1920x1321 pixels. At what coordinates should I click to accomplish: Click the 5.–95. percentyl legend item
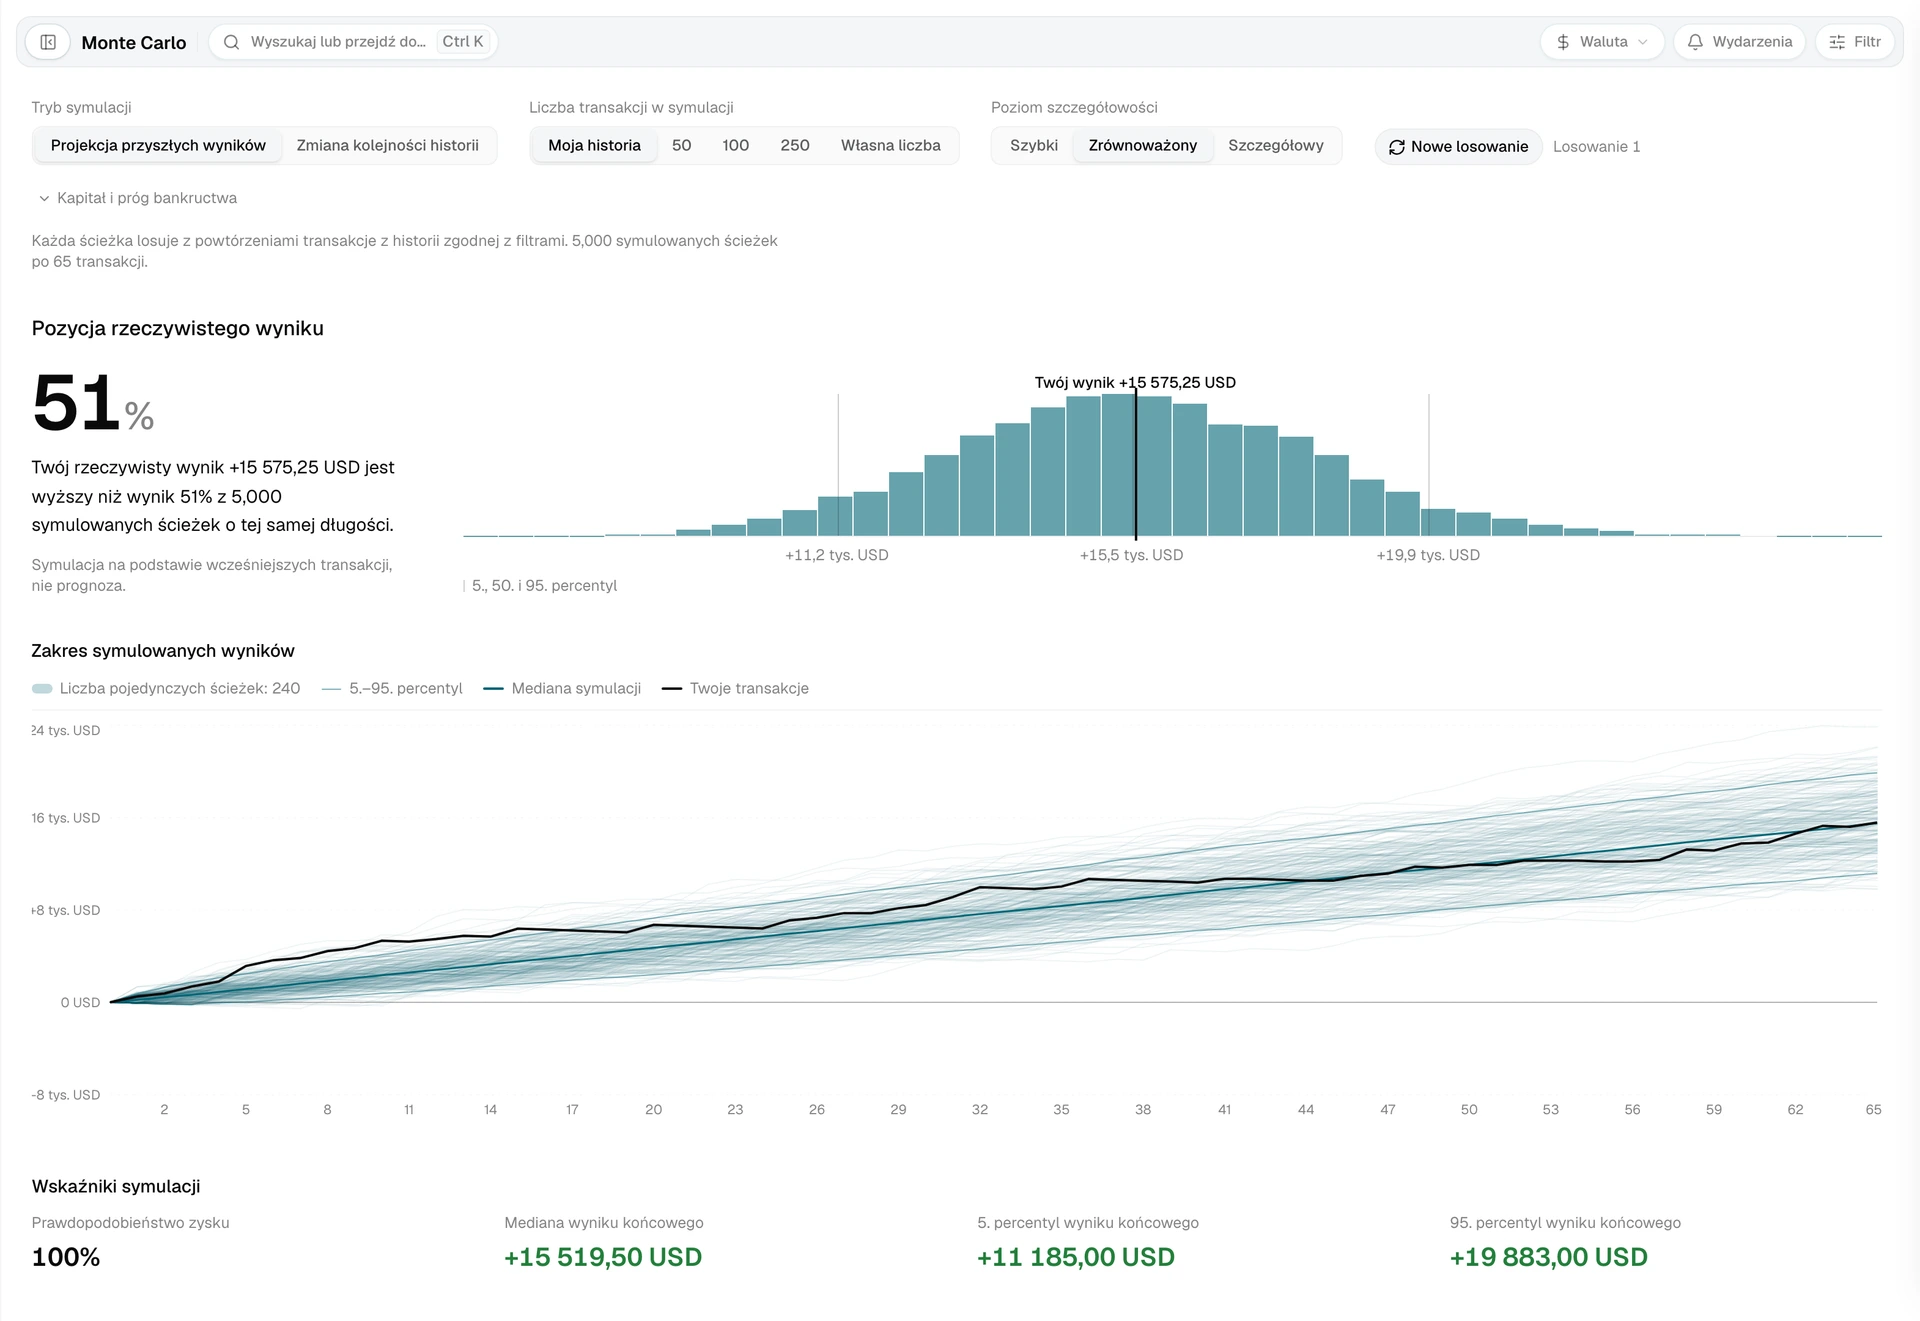tap(392, 688)
